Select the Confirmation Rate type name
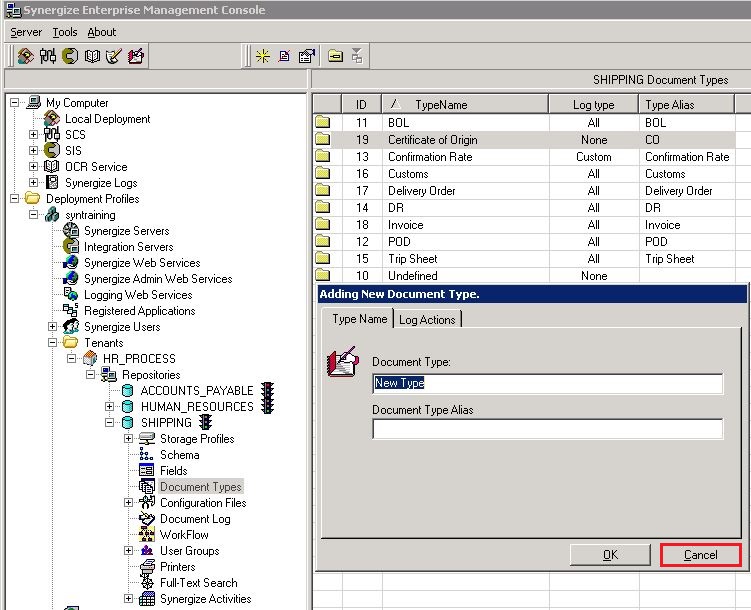The image size is (751, 610). point(430,157)
